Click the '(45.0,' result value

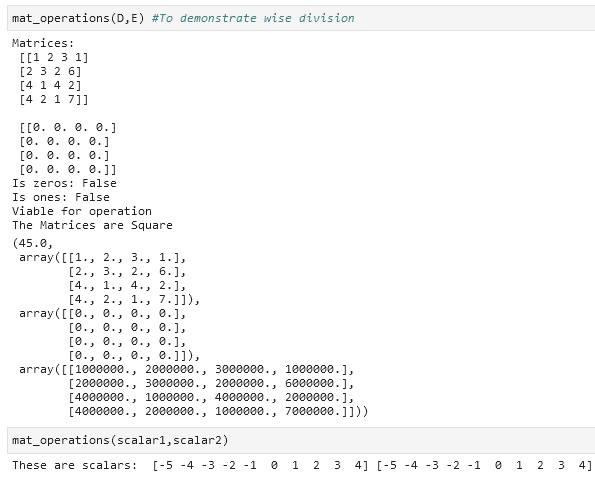33,243
